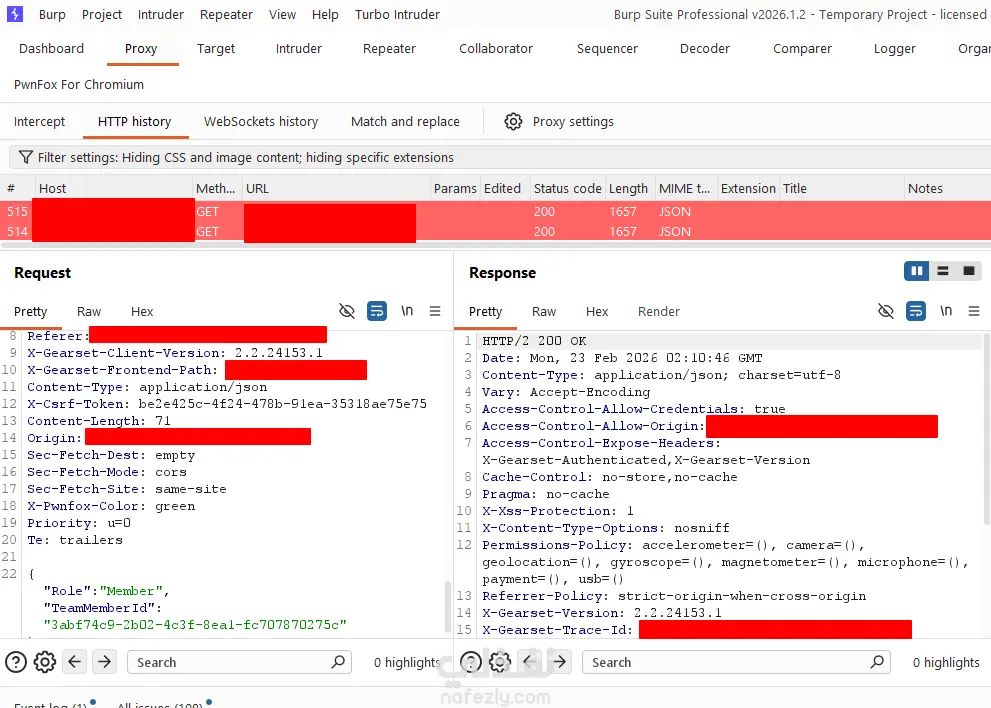Switch to the Logger tab
The width and height of the screenshot is (991, 708).
pyautogui.click(x=894, y=49)
